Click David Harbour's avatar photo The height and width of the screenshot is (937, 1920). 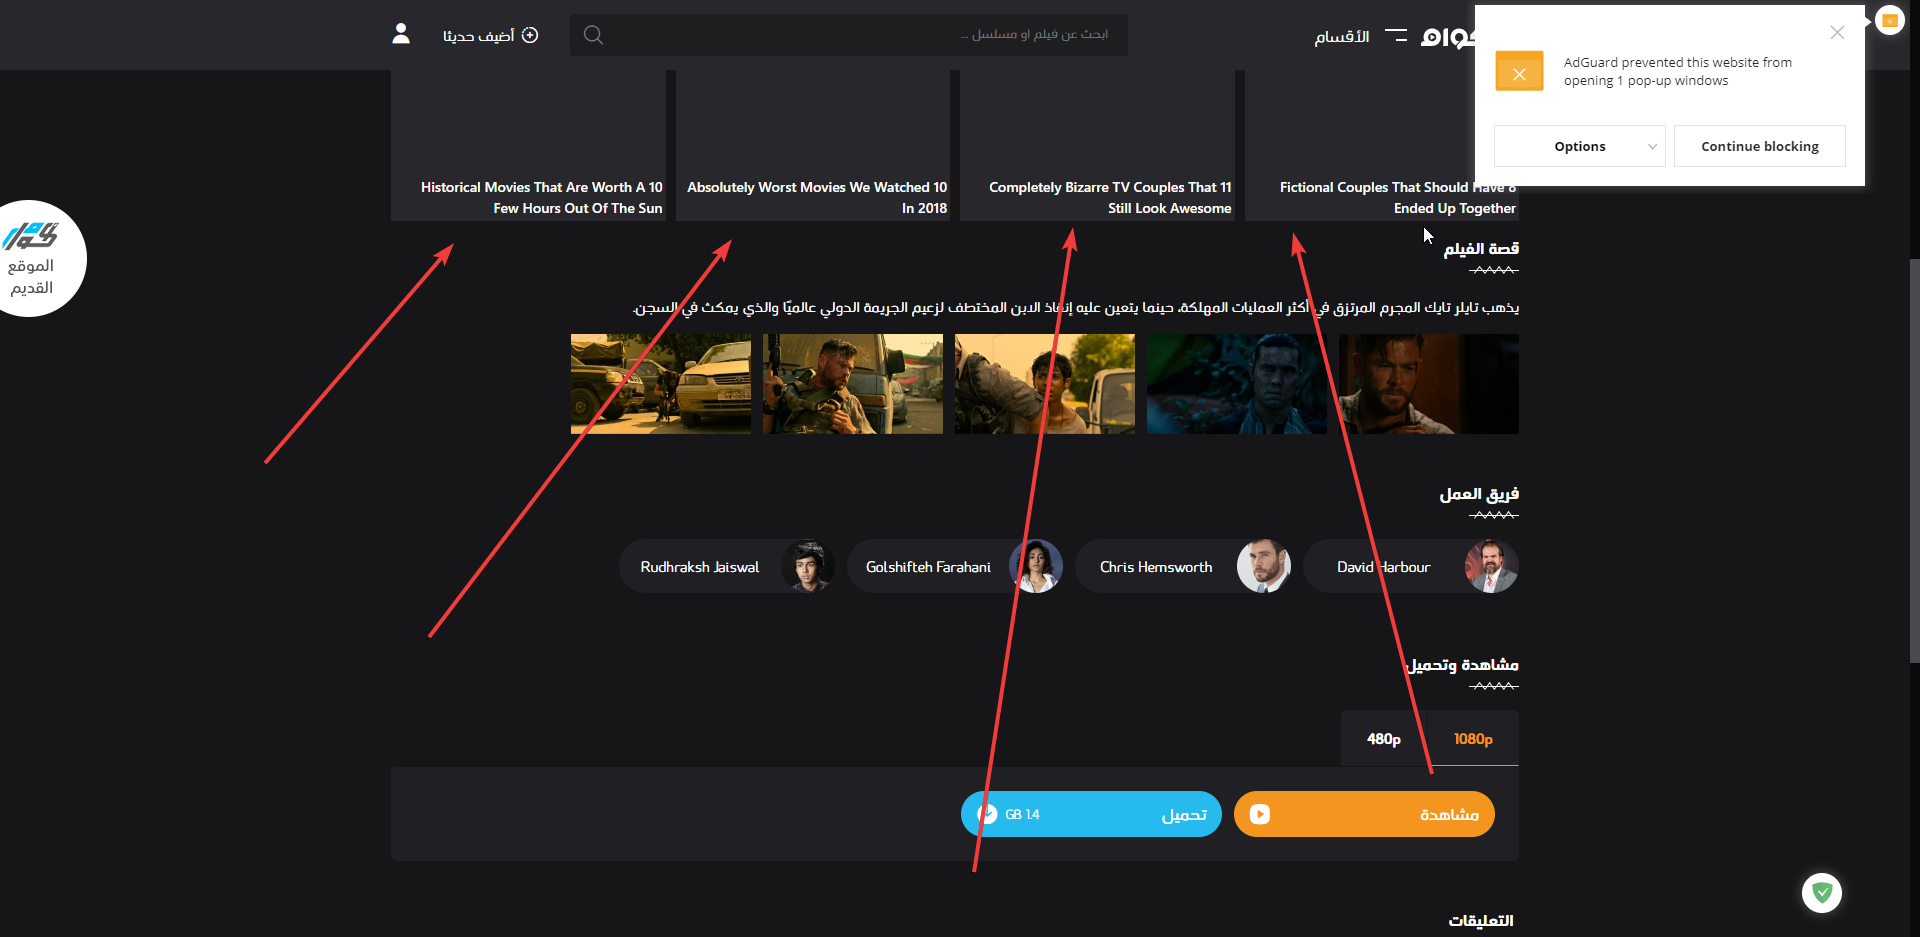(x=1491, y=566)
